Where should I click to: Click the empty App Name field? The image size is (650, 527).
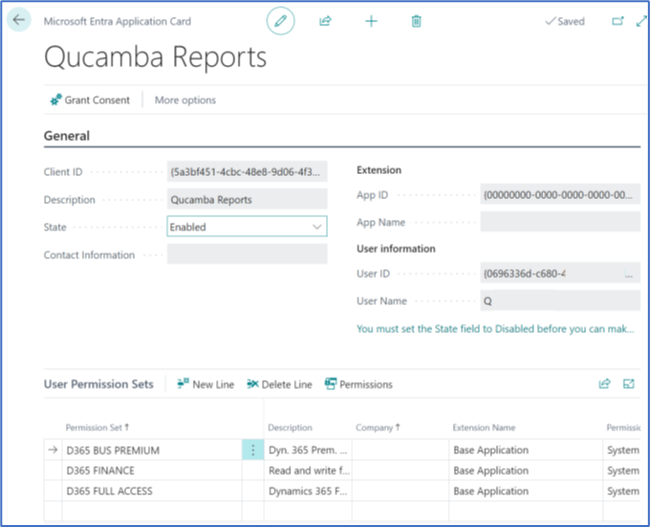(x=560, y=222)
